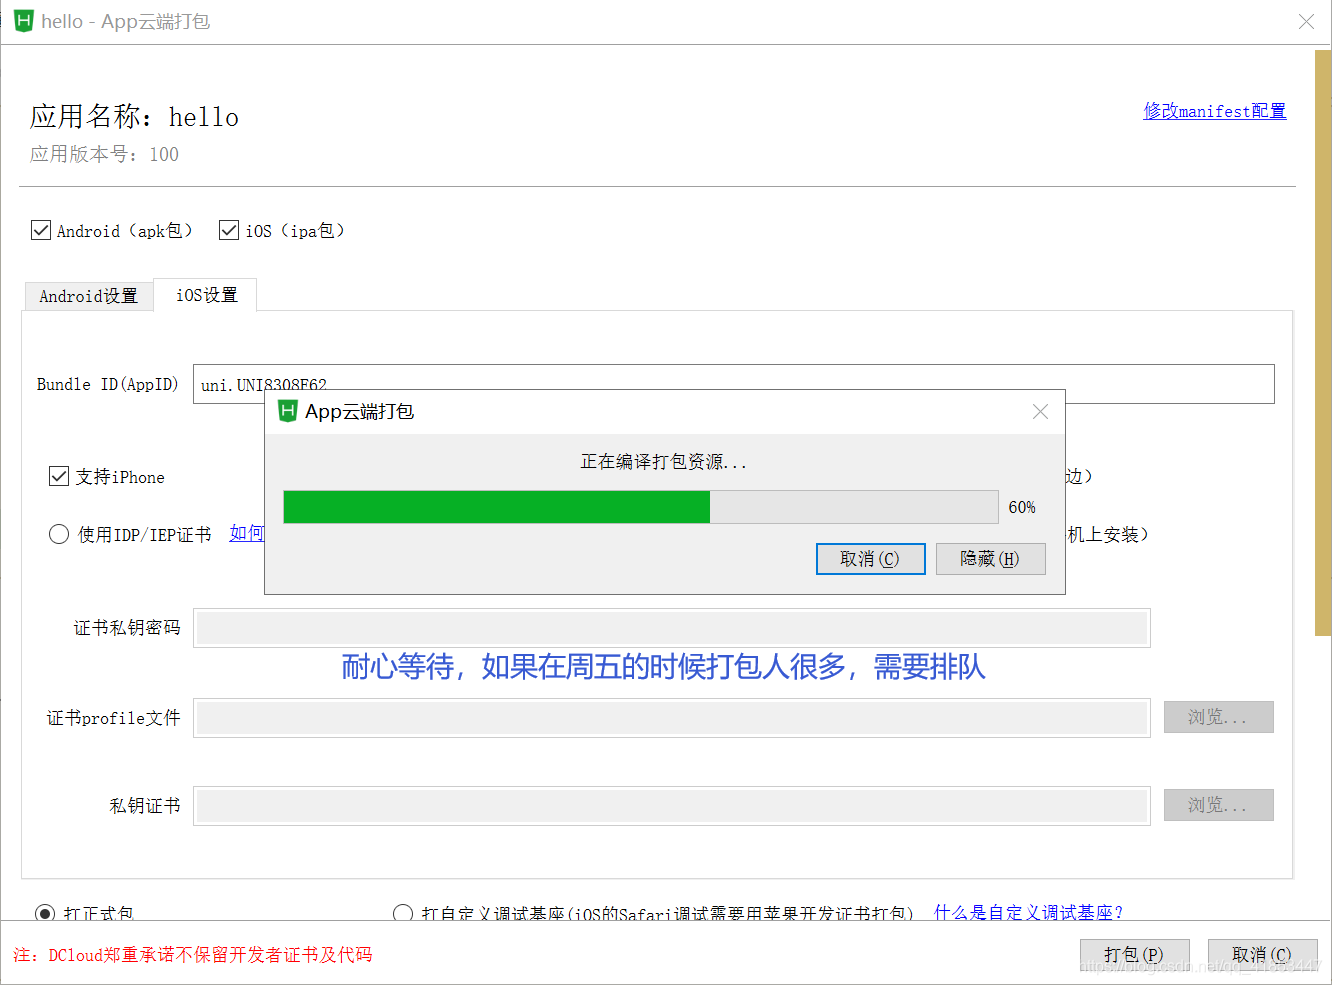The height and width of the screenshot is (985, 1332).
Task: Click the 正在编译打包资源... status text
Action: (664, 462)
